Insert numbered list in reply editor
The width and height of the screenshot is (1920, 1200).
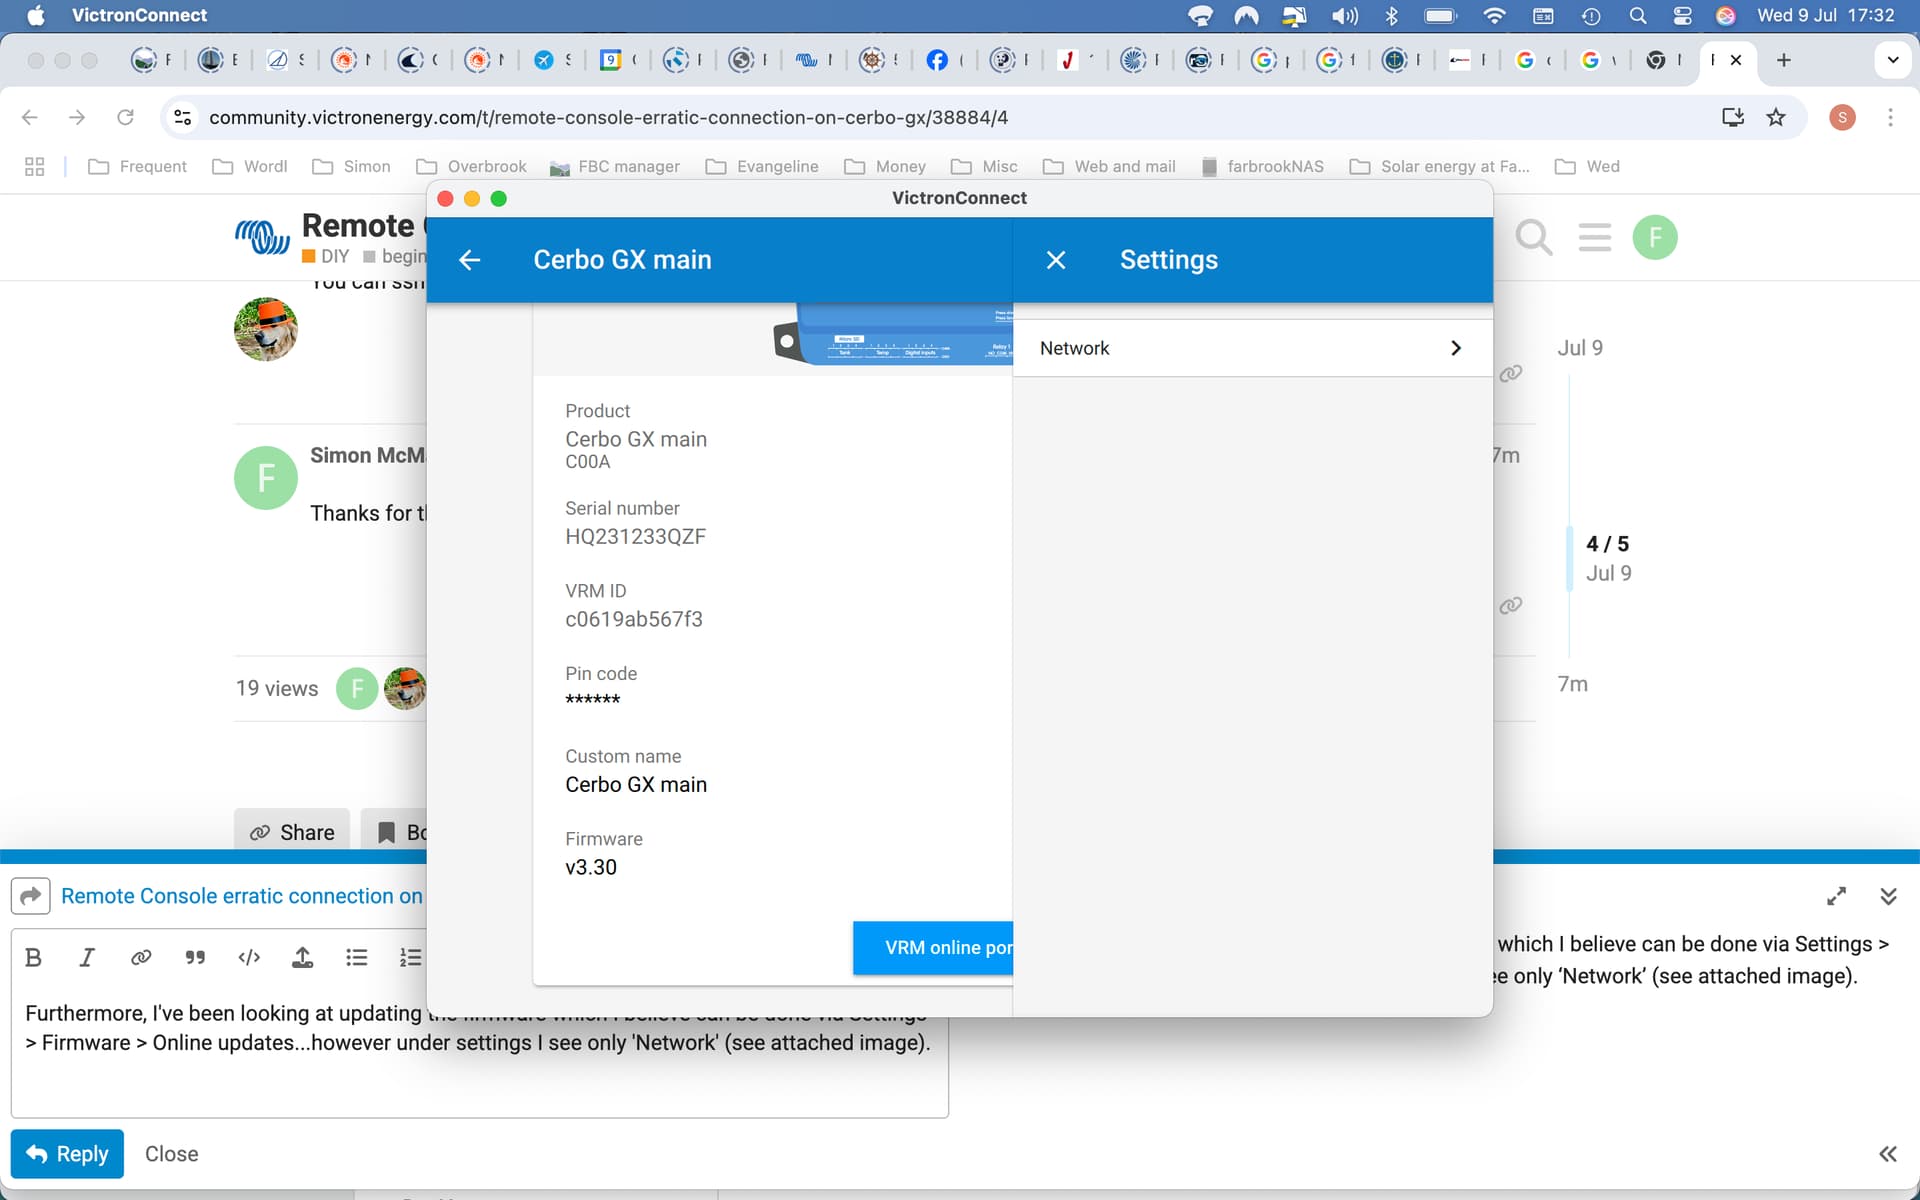(410, 957)
